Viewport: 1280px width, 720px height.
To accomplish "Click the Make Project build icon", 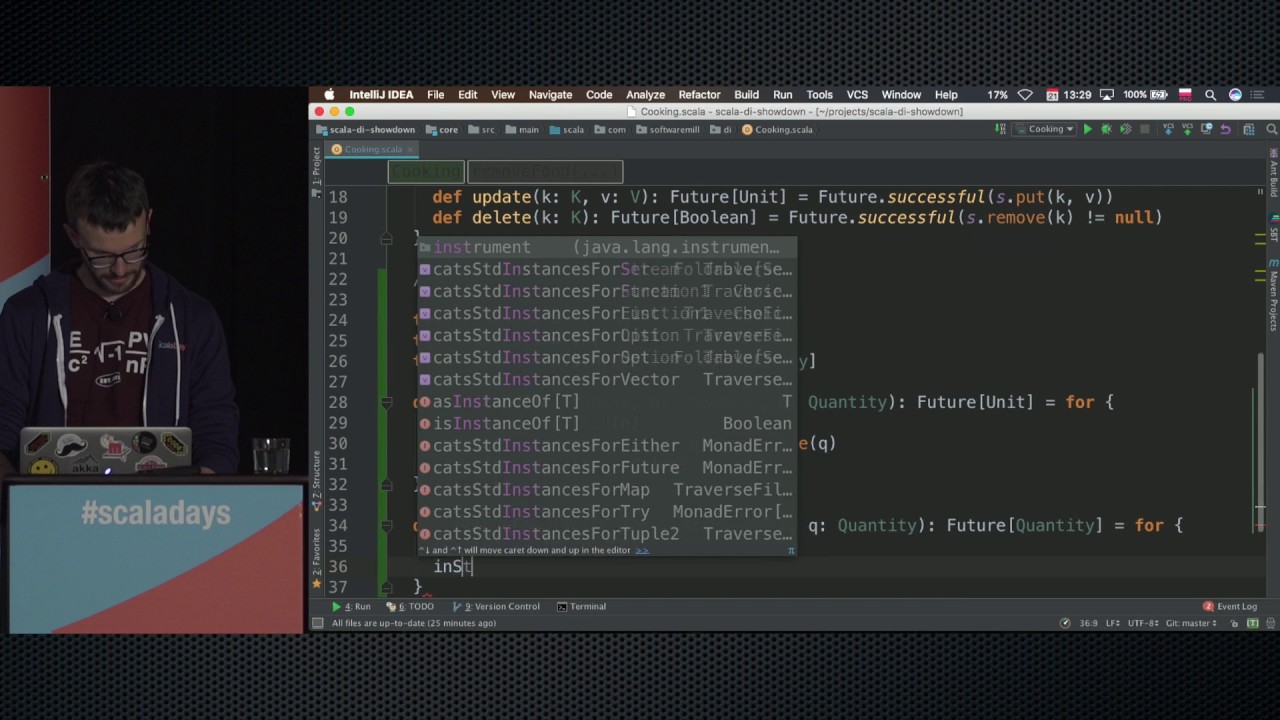I will 1000,129.
